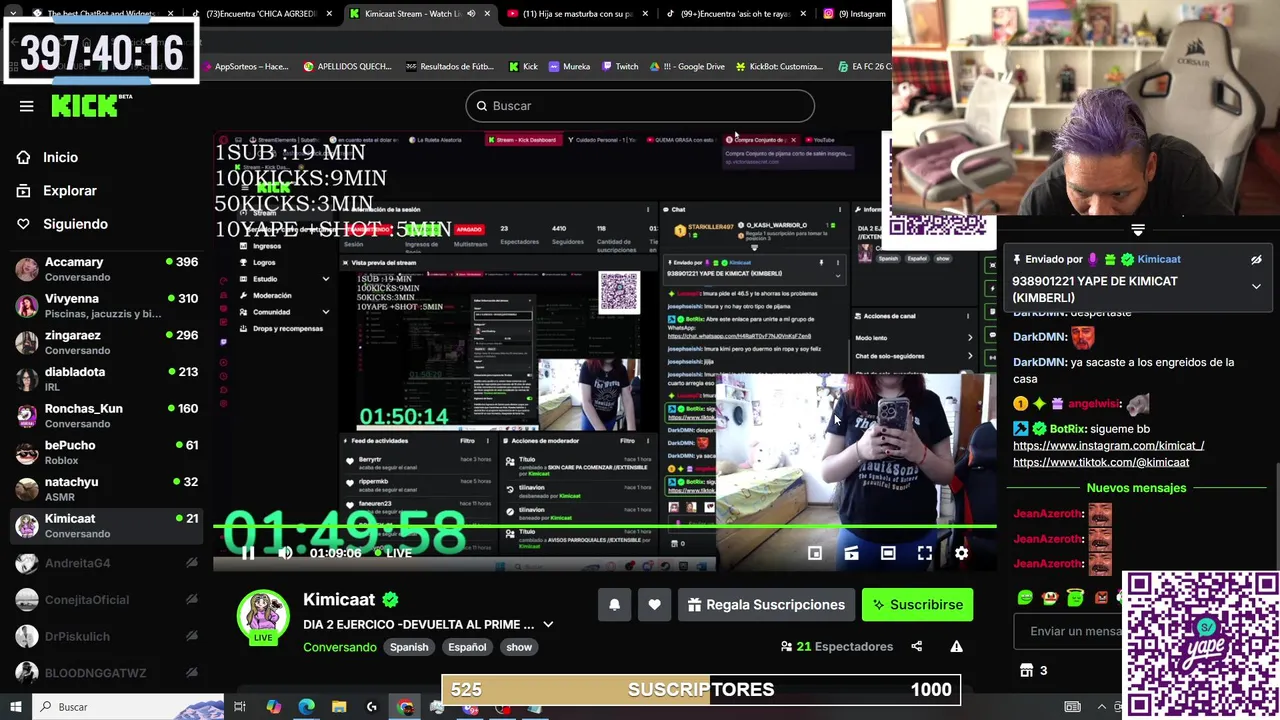
Task: Open stream player settings gear
Action: point(961,553)
